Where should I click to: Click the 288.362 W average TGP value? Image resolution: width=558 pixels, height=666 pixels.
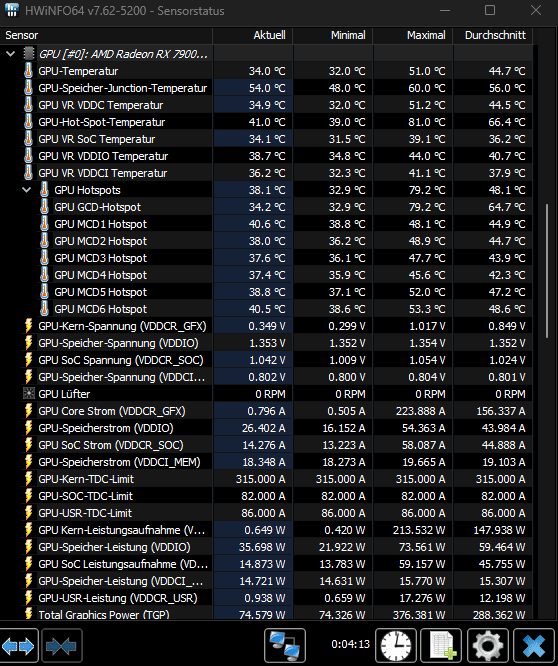click(x=499, y=614)
